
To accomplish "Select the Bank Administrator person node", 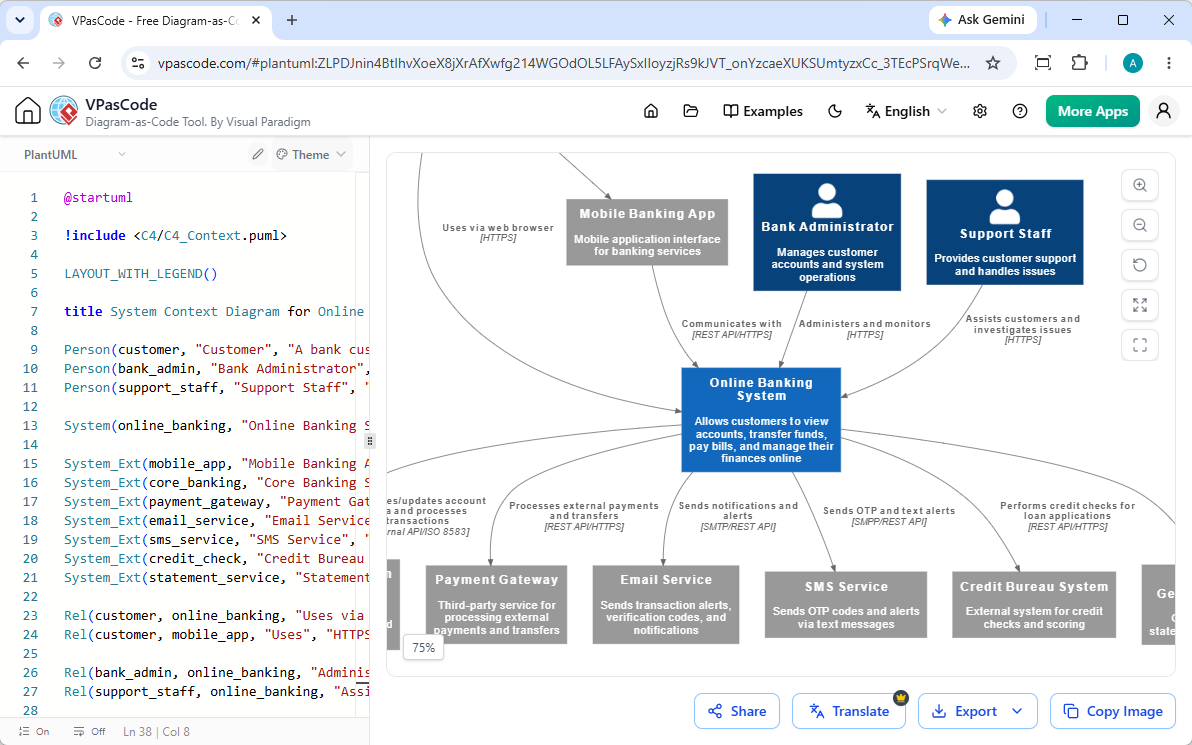I will tap(827, 232).
